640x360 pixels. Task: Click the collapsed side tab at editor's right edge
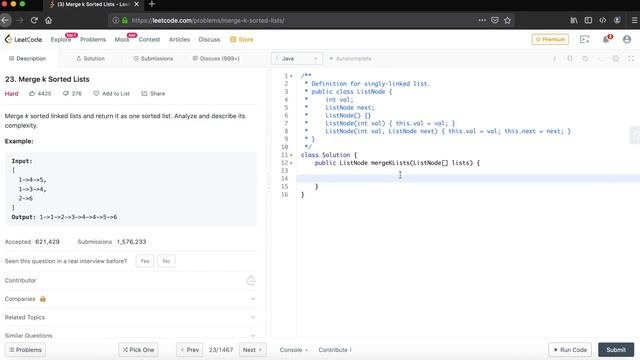click(635, 136)
